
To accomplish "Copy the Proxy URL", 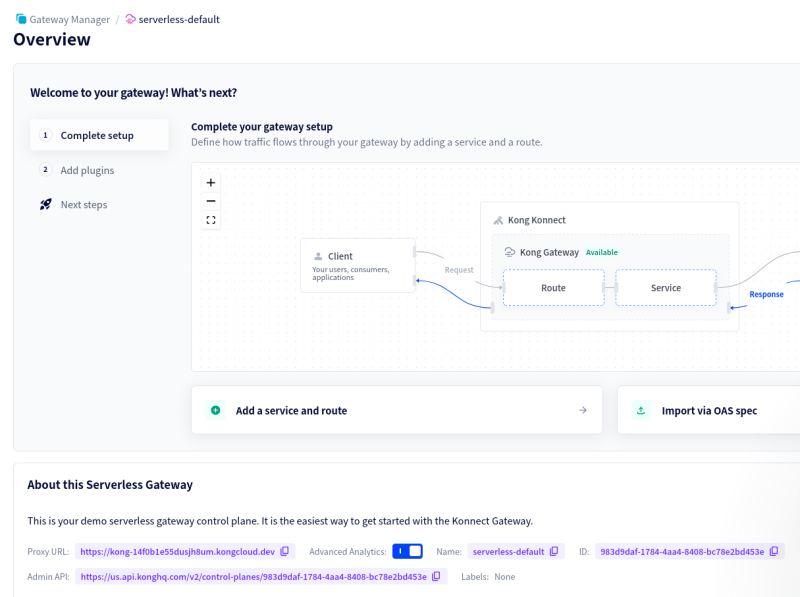I will click(x=285, y=551).
